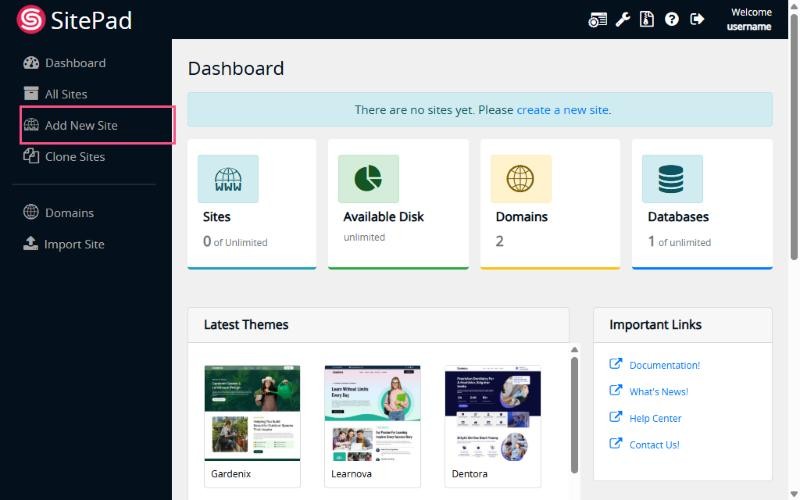
Task: Open the Help Center link
Action: coord(655,418)
